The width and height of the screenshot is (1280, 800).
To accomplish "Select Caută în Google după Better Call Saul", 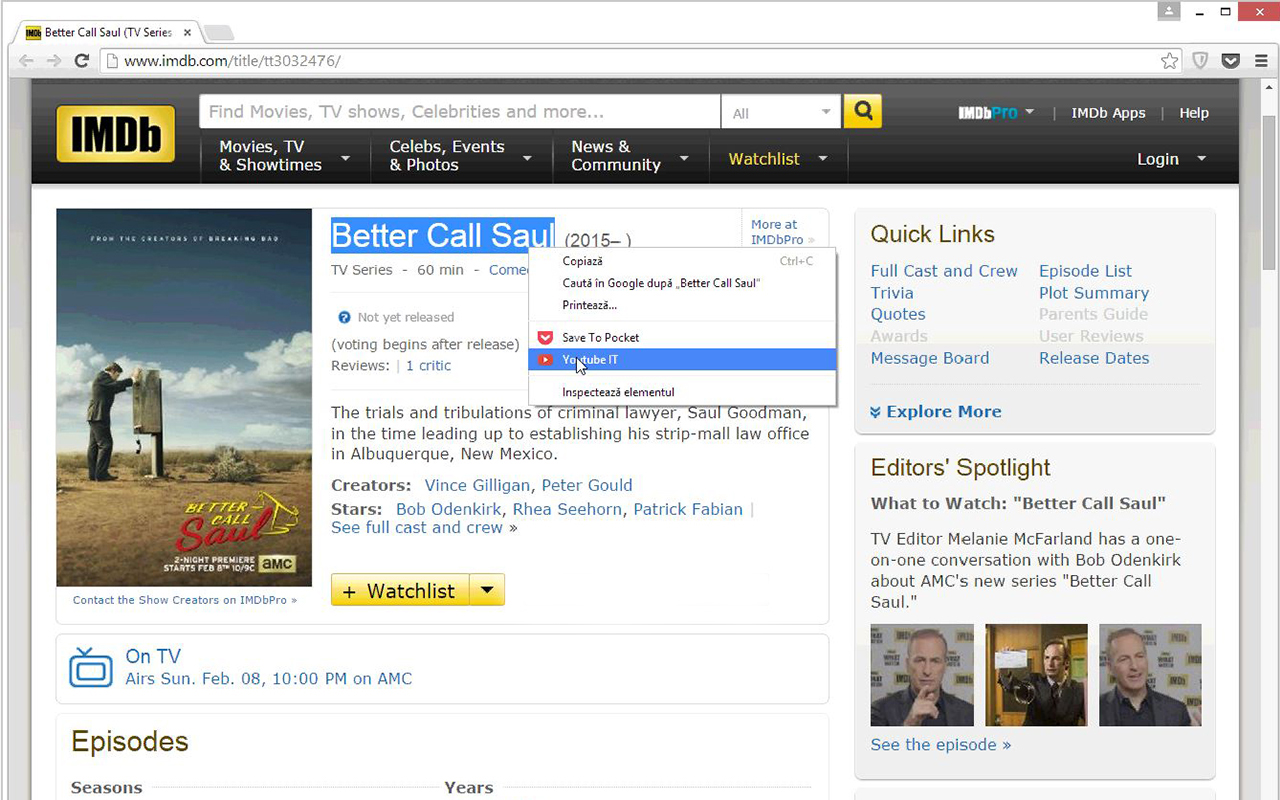I will coord(682,283).
